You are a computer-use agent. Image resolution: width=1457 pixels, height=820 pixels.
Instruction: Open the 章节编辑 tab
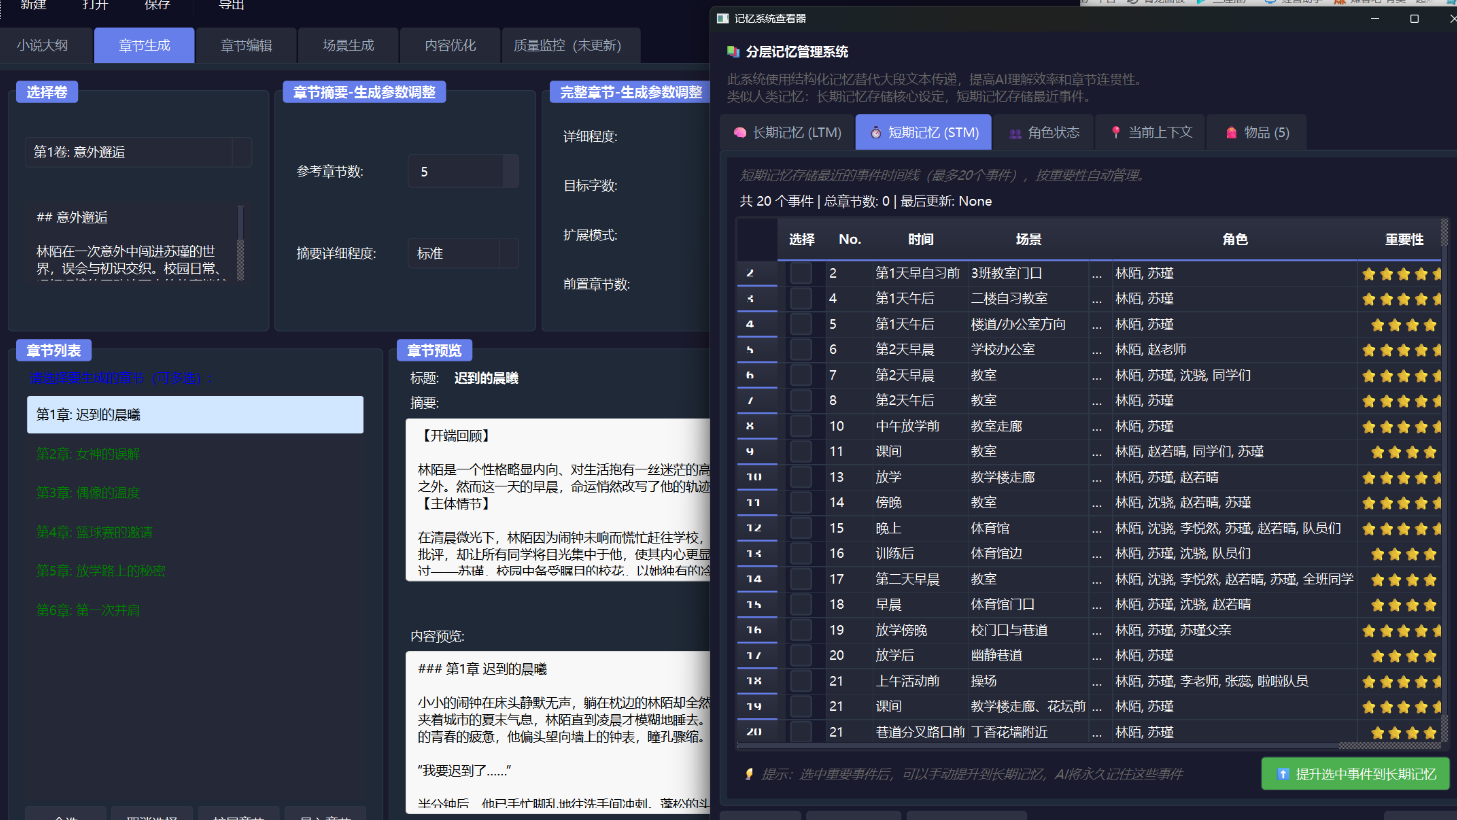(246, 45)
